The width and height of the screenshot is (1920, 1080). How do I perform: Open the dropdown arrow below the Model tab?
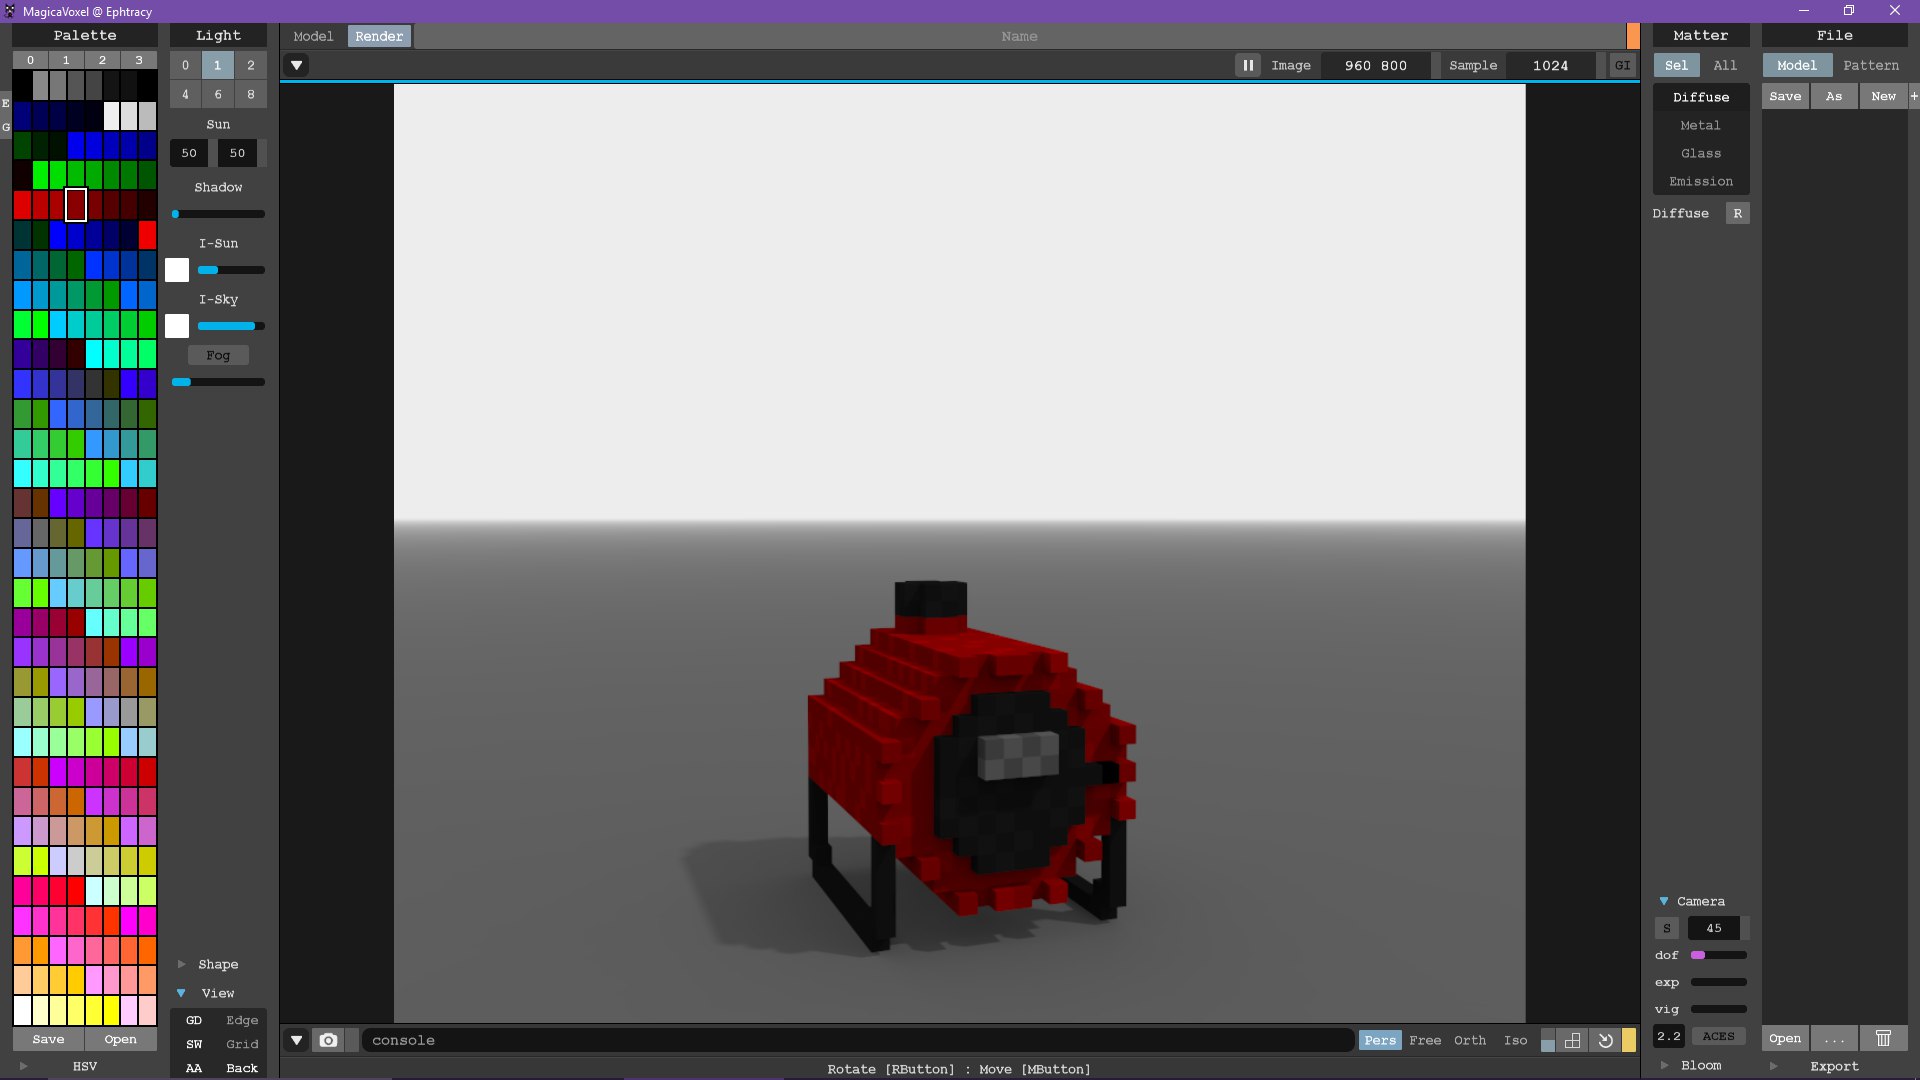(x=296, y=65)
